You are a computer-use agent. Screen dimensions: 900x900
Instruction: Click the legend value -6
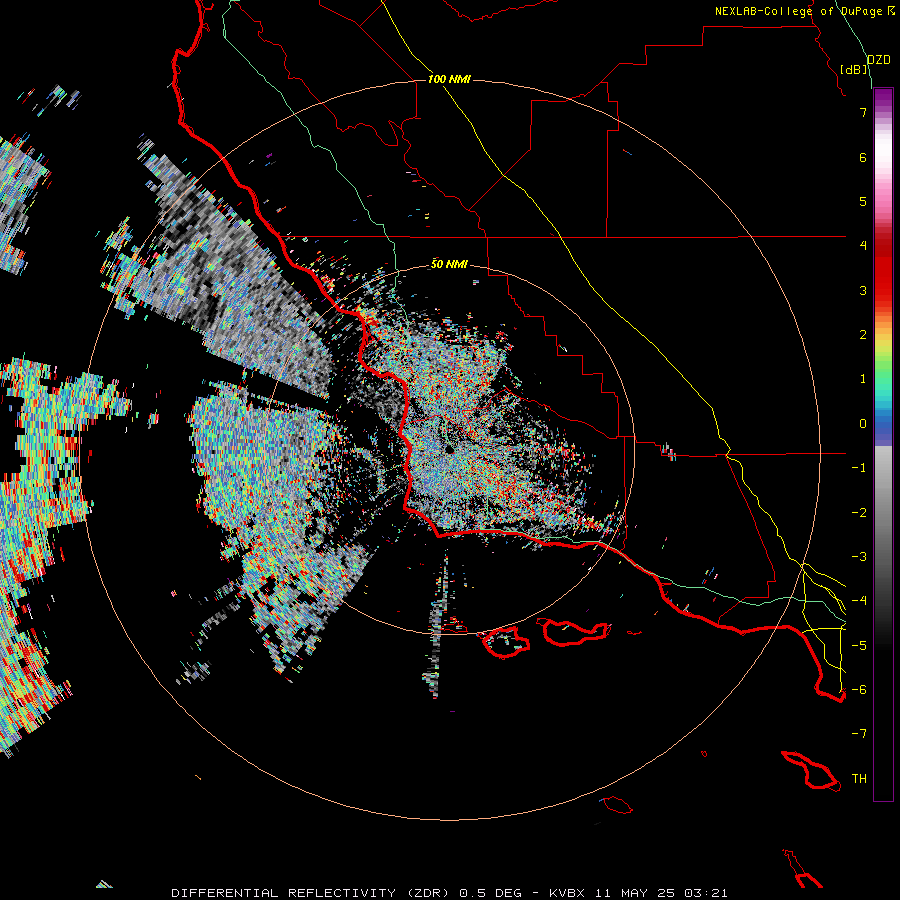(859, 690)
